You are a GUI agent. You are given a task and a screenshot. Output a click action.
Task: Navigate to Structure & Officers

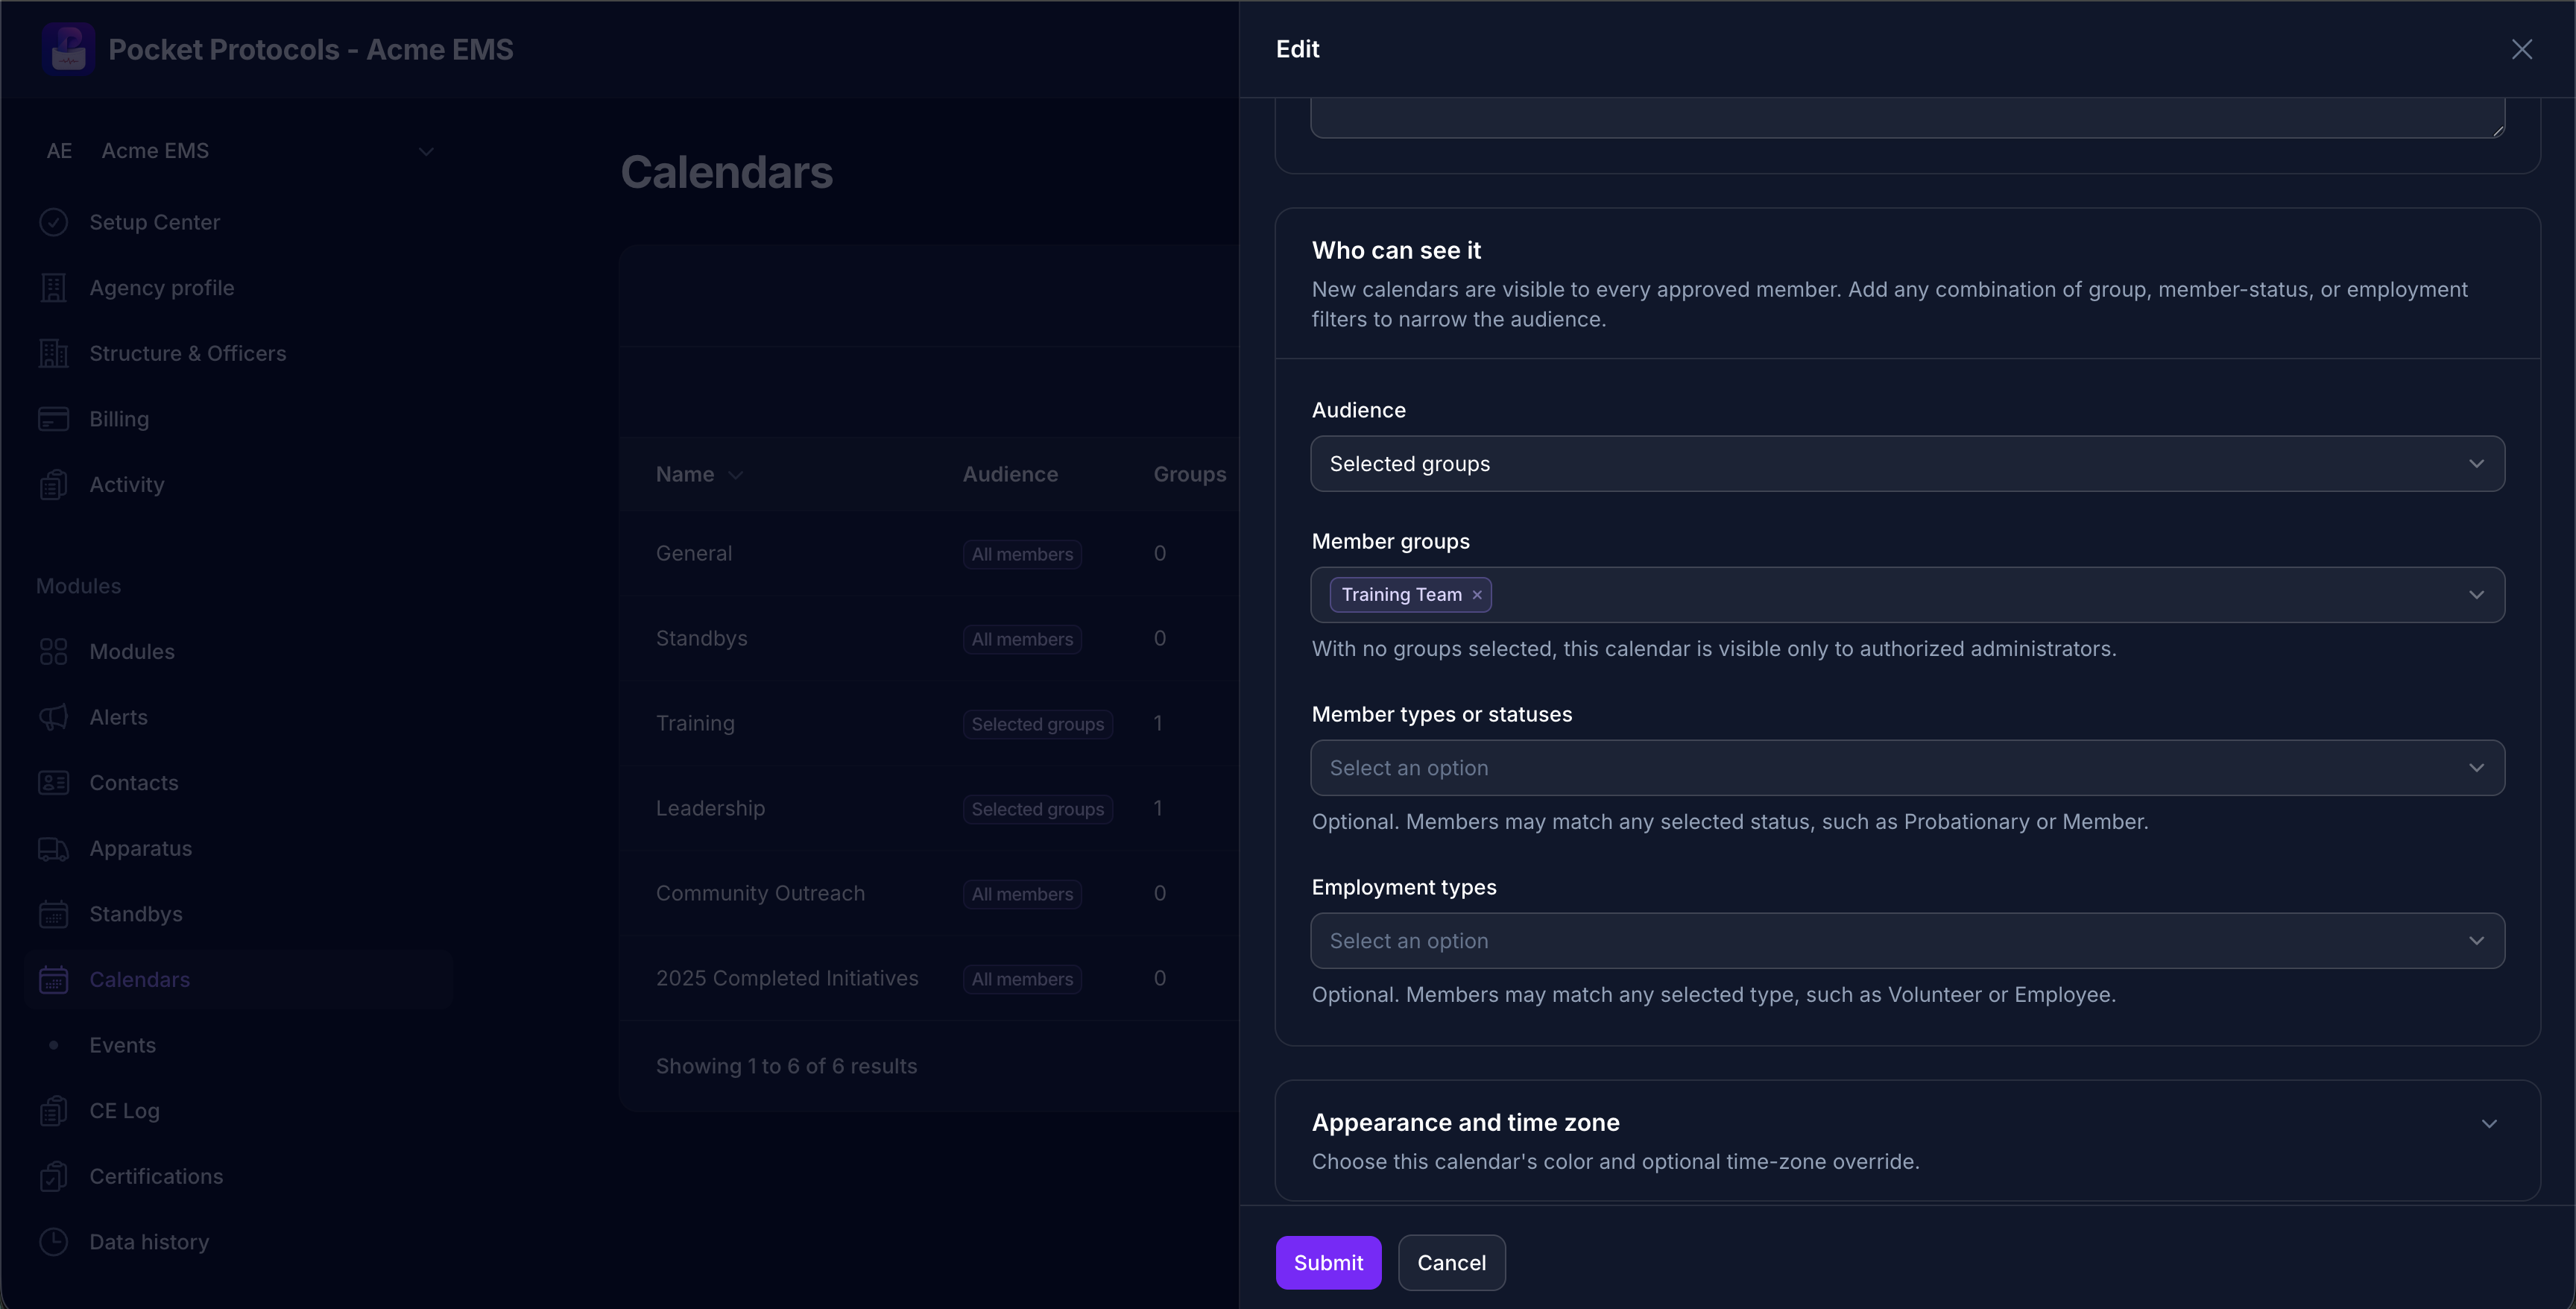tap(188, 353)
